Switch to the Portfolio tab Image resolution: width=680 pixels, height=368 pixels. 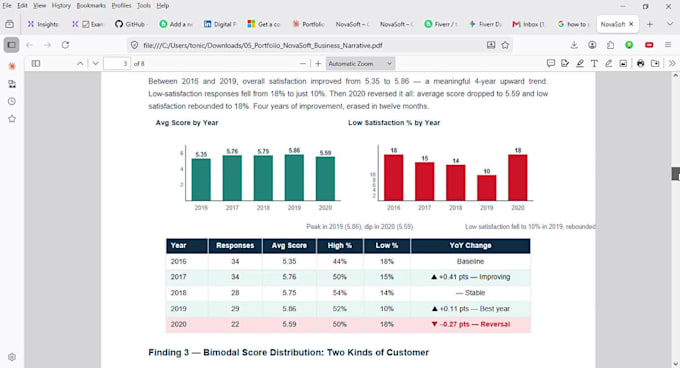pos(308,24)
